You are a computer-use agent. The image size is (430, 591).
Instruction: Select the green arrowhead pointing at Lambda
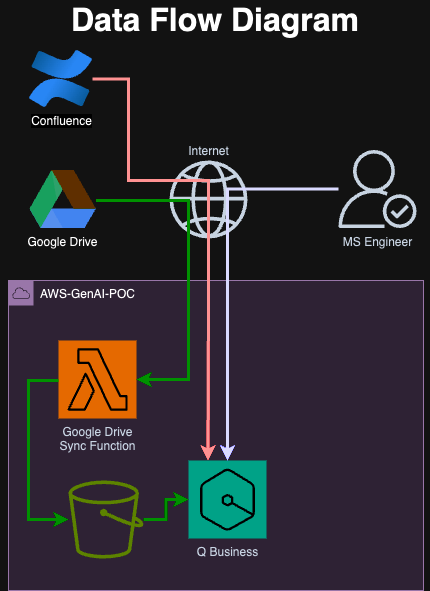pos(145,380)
